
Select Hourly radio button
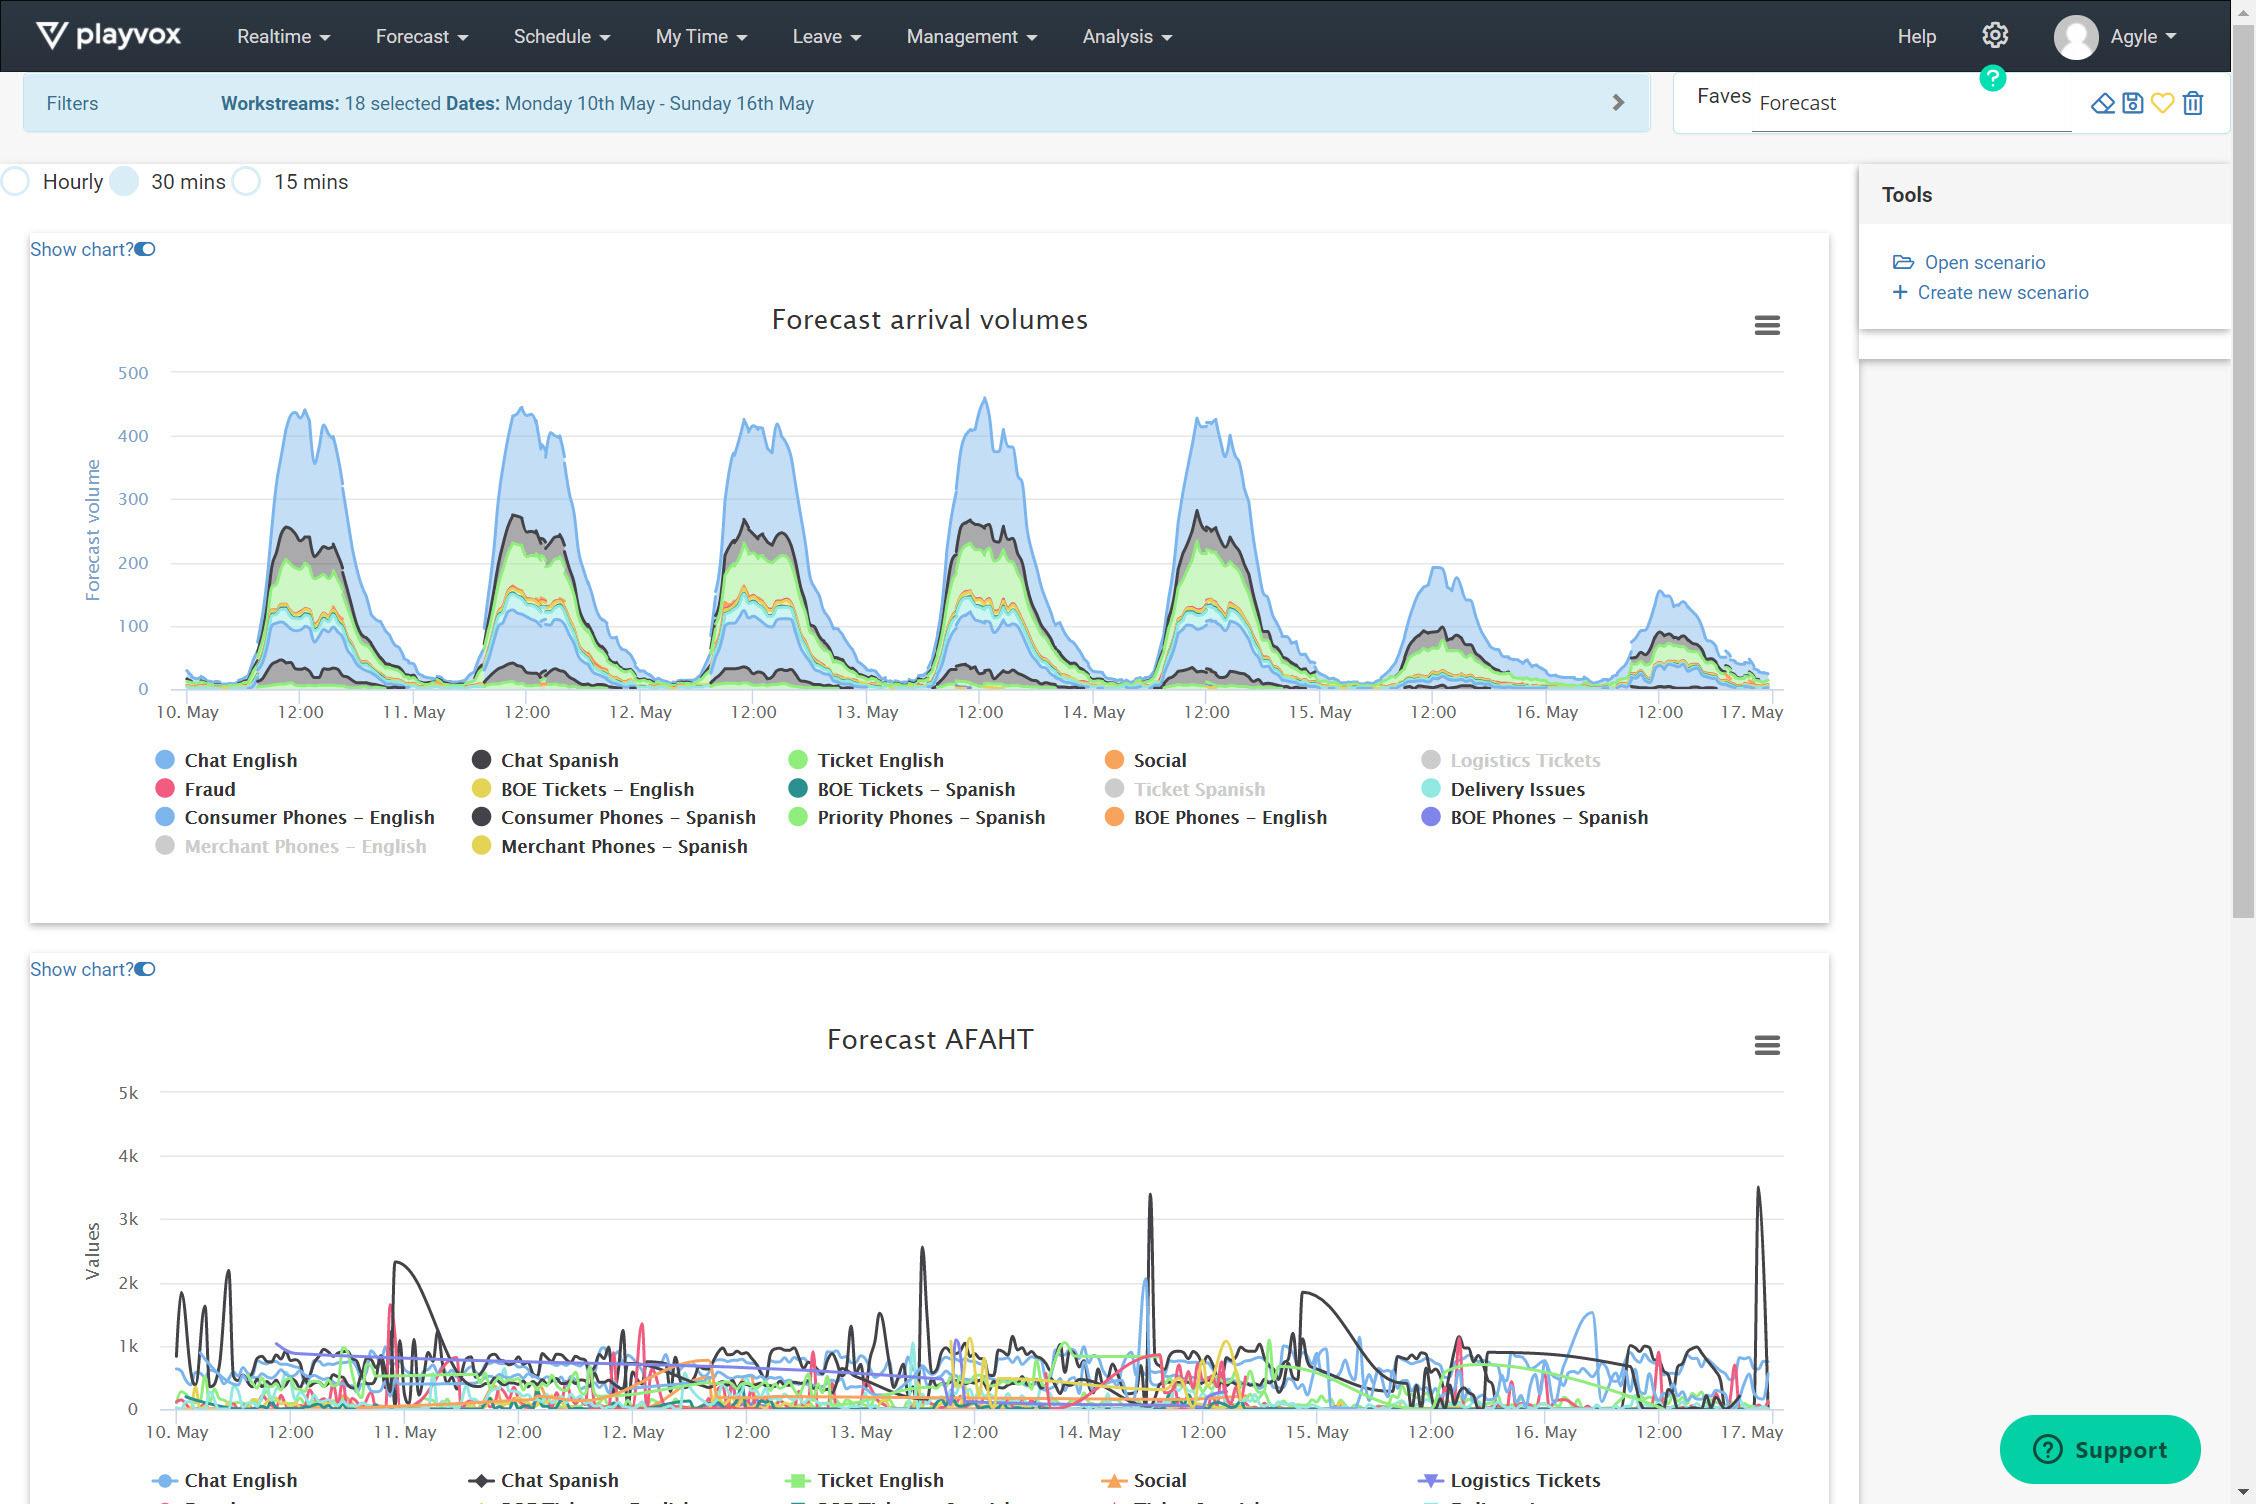17,181
